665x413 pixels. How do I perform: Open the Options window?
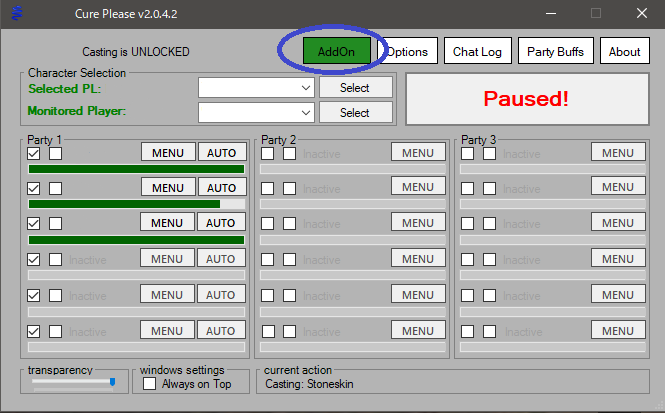(x=407, y=51)
